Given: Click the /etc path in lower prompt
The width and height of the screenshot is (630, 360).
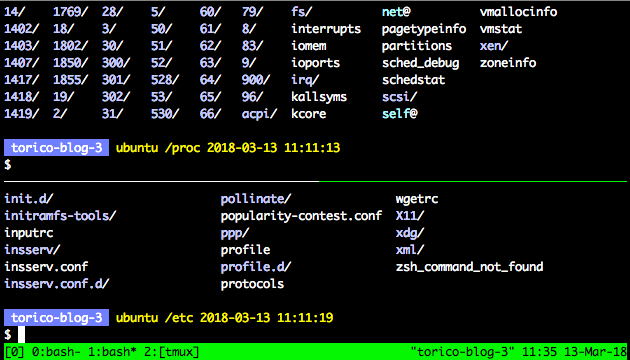Looking at the screenshot, I should (179, 318).
